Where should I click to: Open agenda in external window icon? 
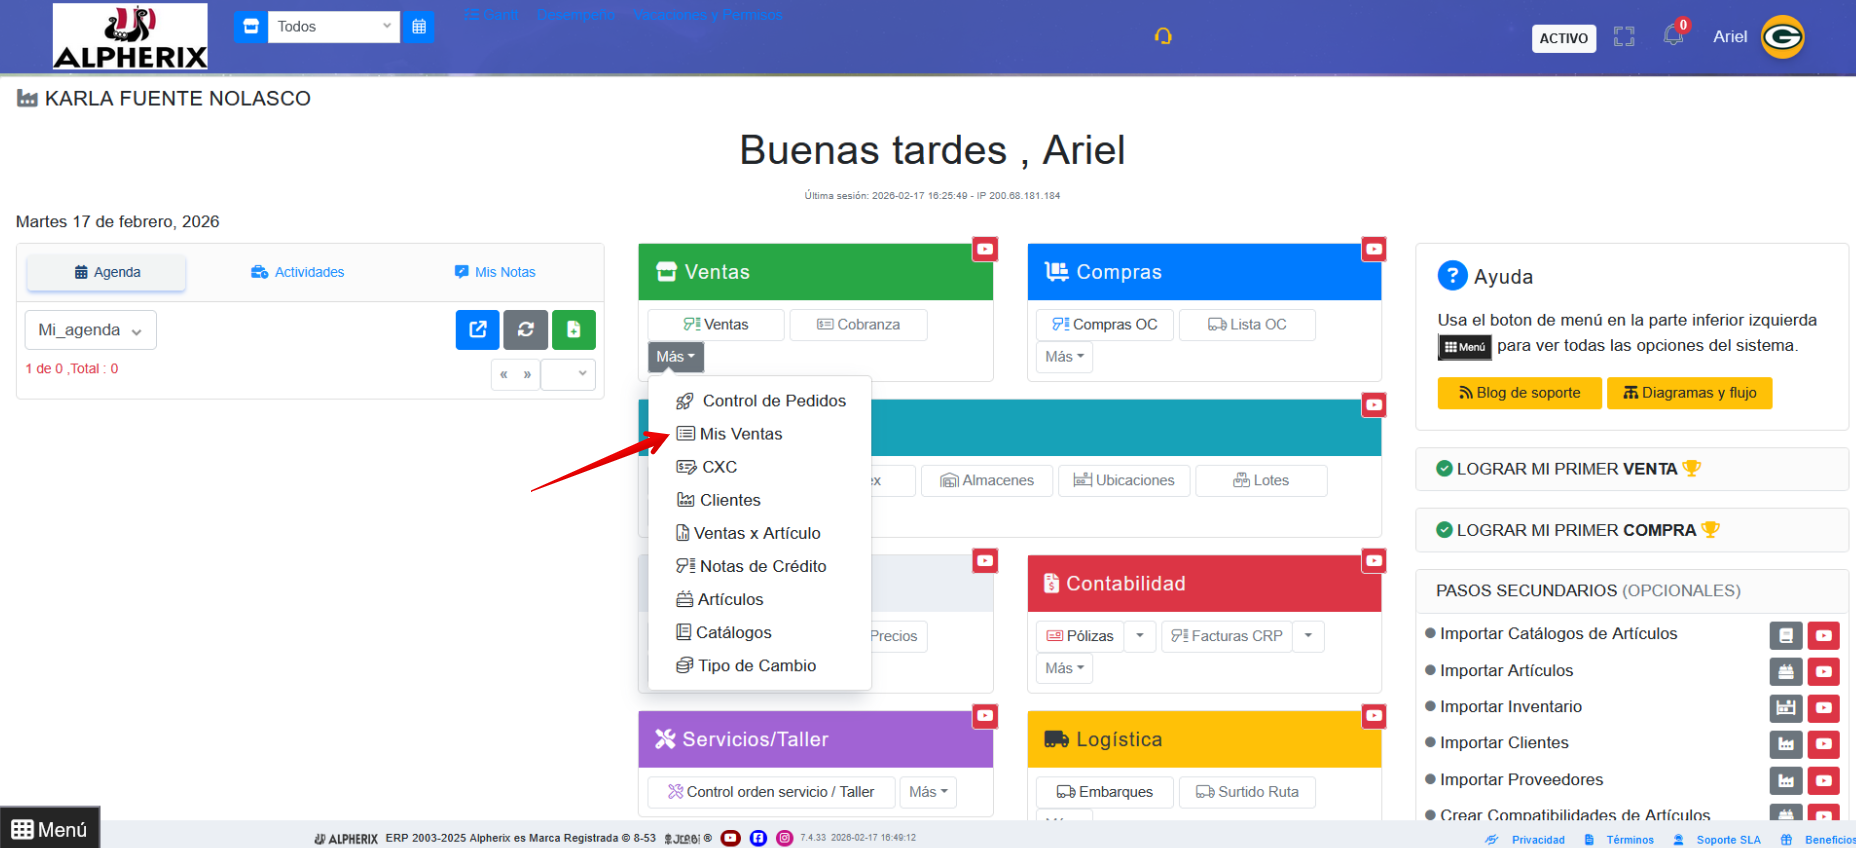click(x=478, y=329)
